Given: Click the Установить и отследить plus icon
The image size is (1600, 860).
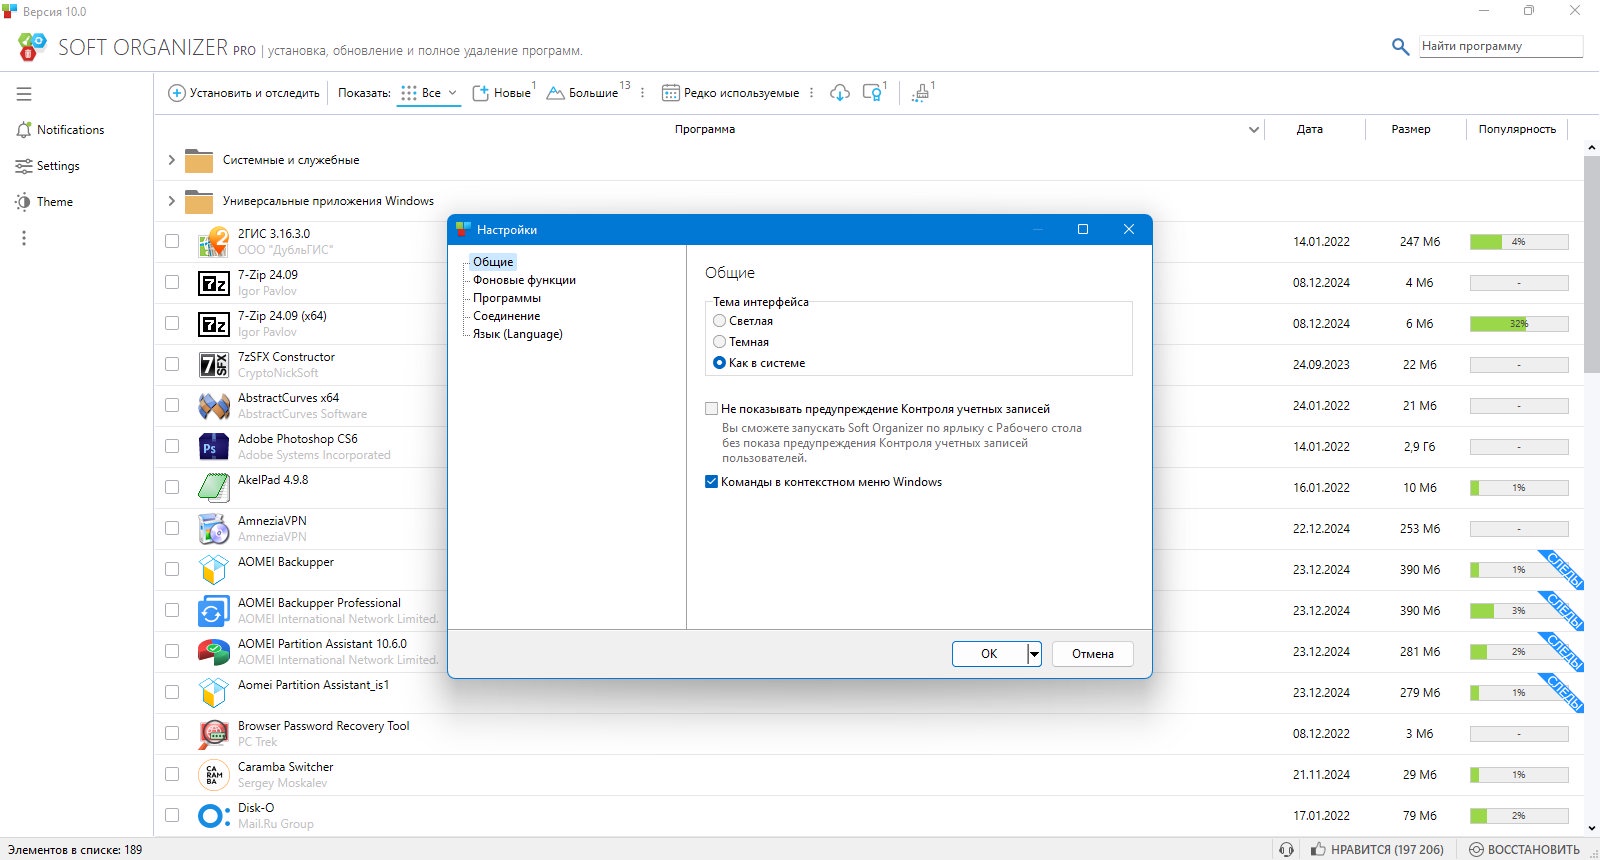Looking at the screenshot, I should click(177, 93).
